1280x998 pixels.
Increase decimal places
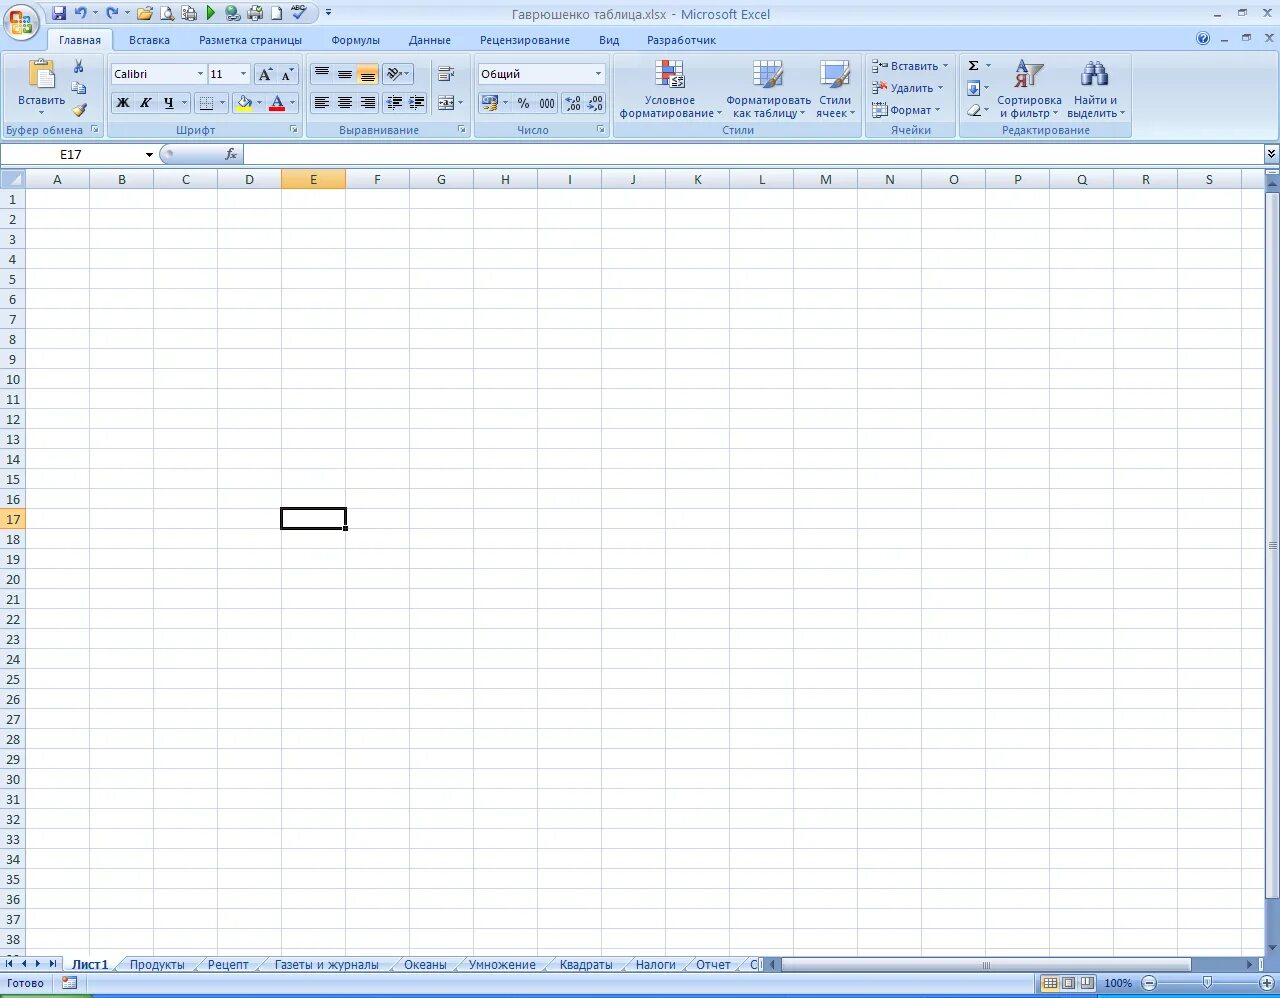[573, 103]
